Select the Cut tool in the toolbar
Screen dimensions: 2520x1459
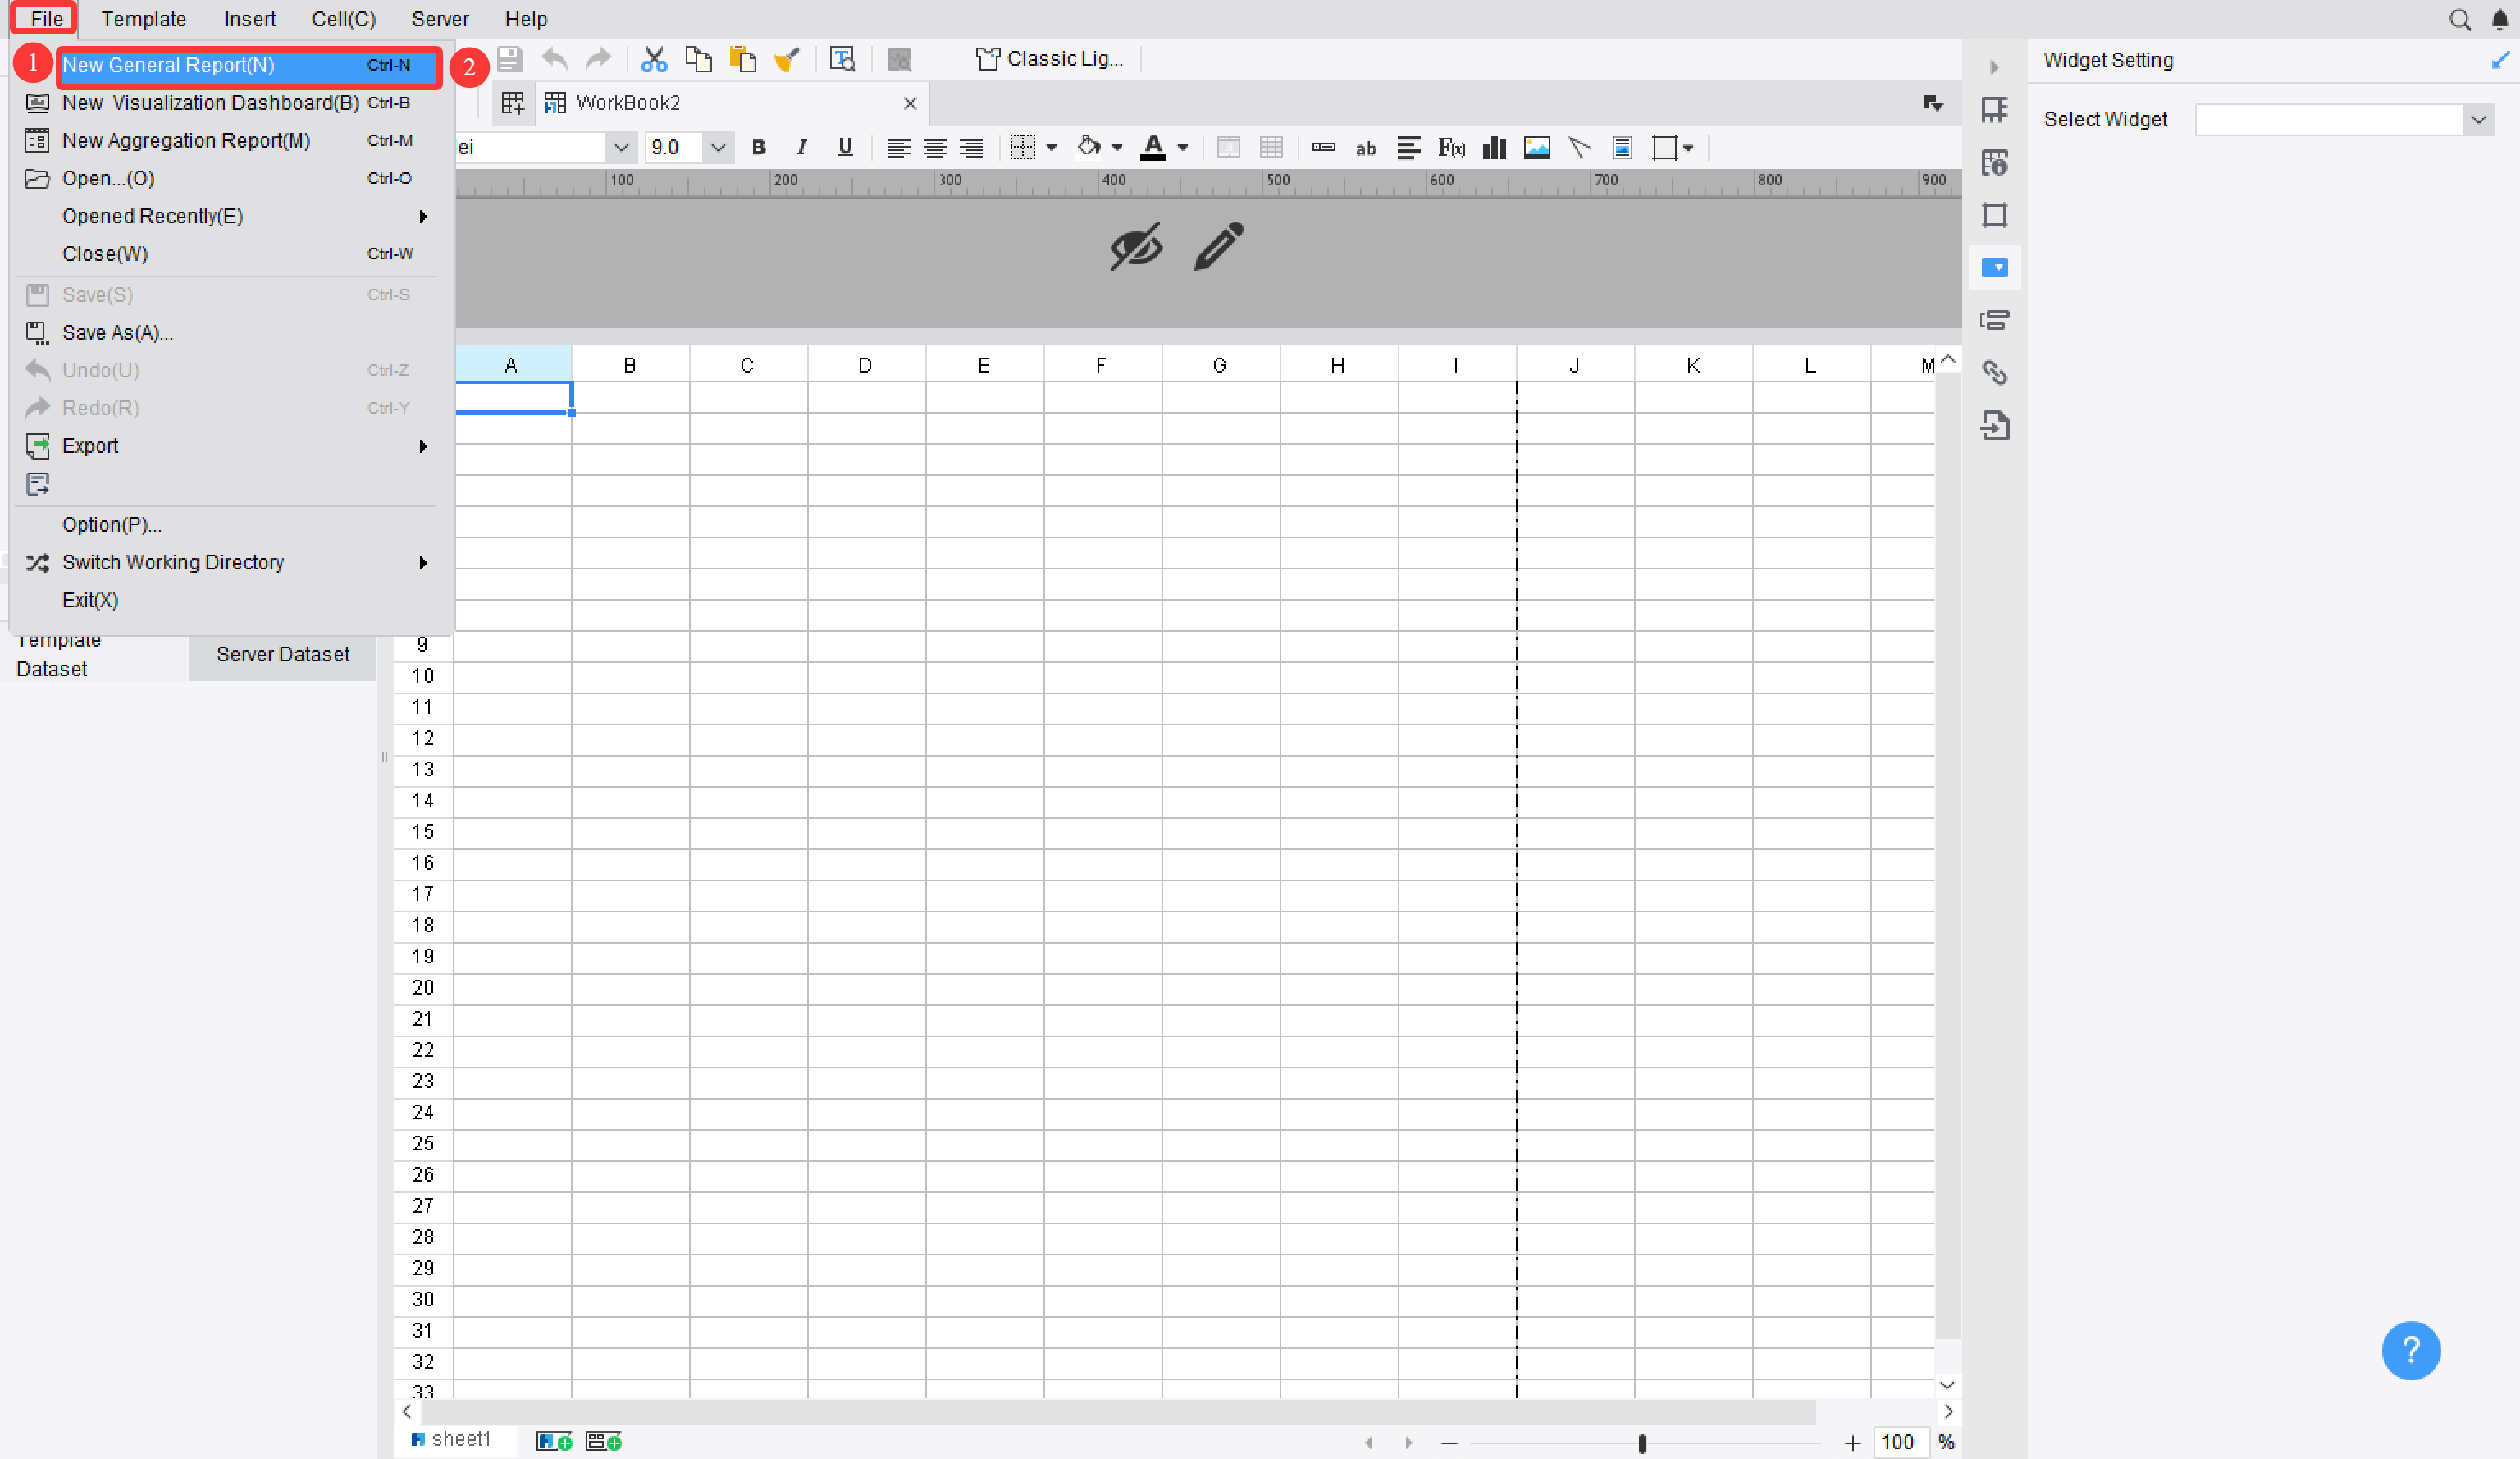click(654, 58)
